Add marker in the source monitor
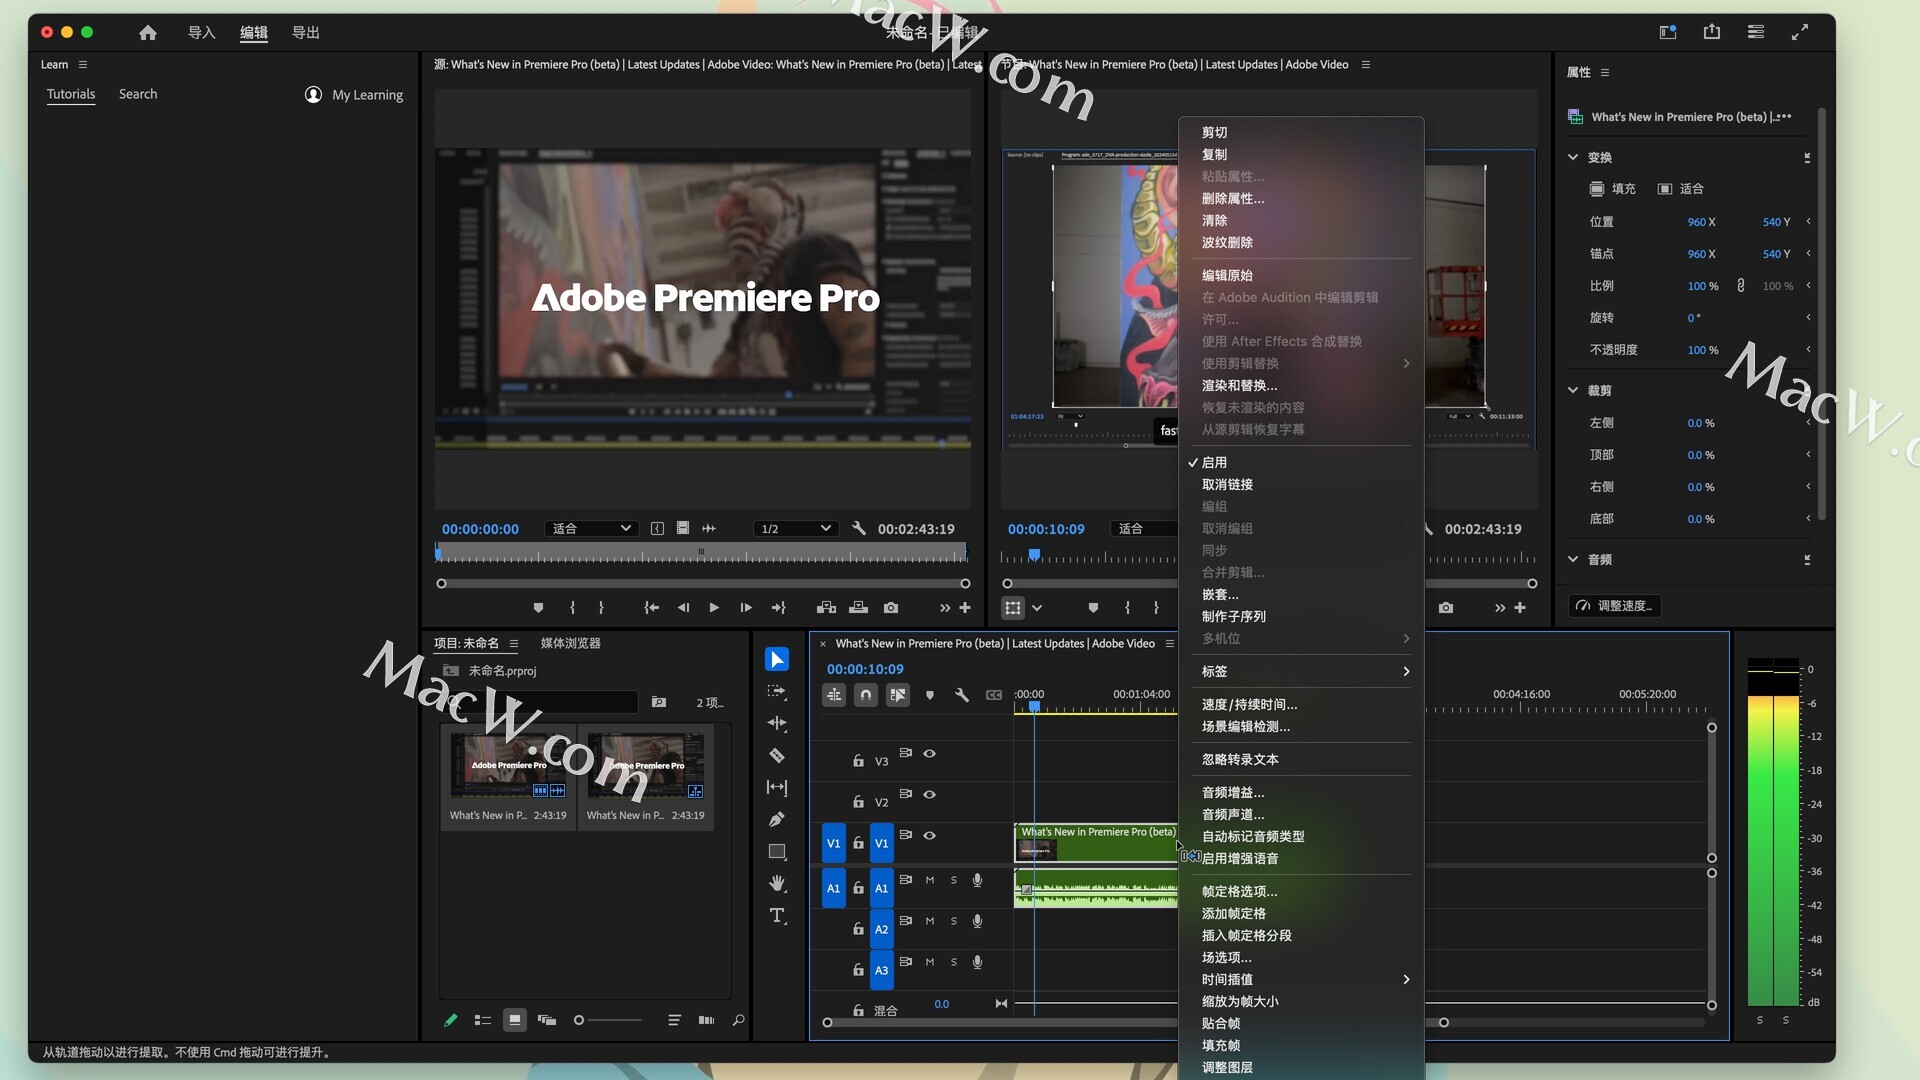The width and height of the screenshot is (1920, 1080). 538,608
